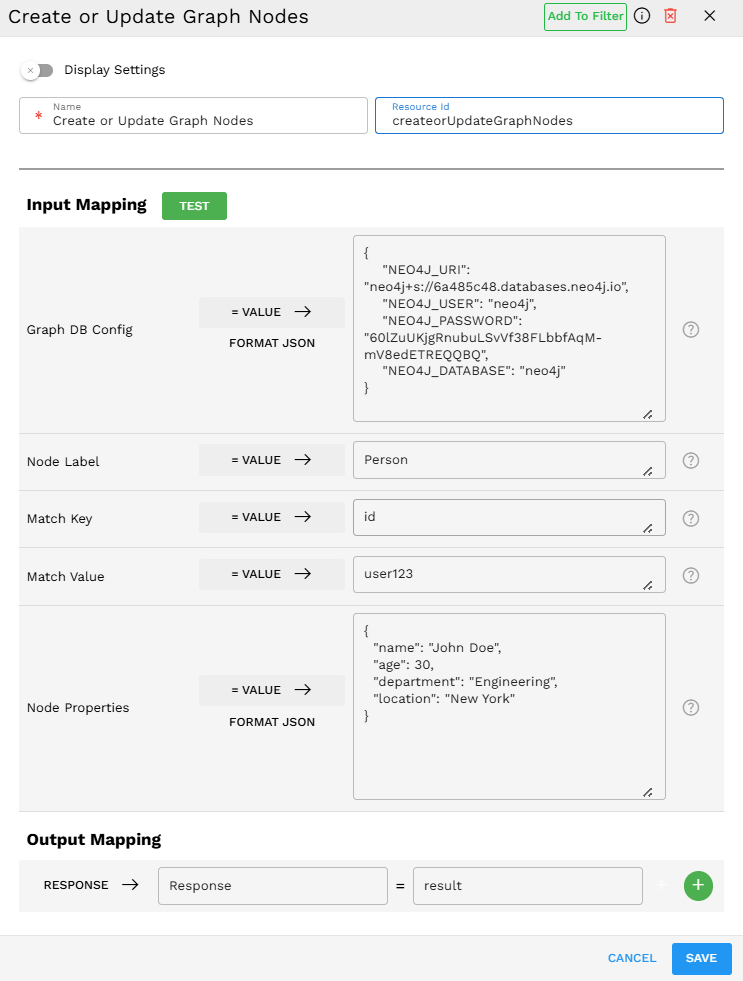This screenshot has height=981, width=743.
Task: Open value type selector for Match Key
Action: pyautogui.click(x=272, y=517)
